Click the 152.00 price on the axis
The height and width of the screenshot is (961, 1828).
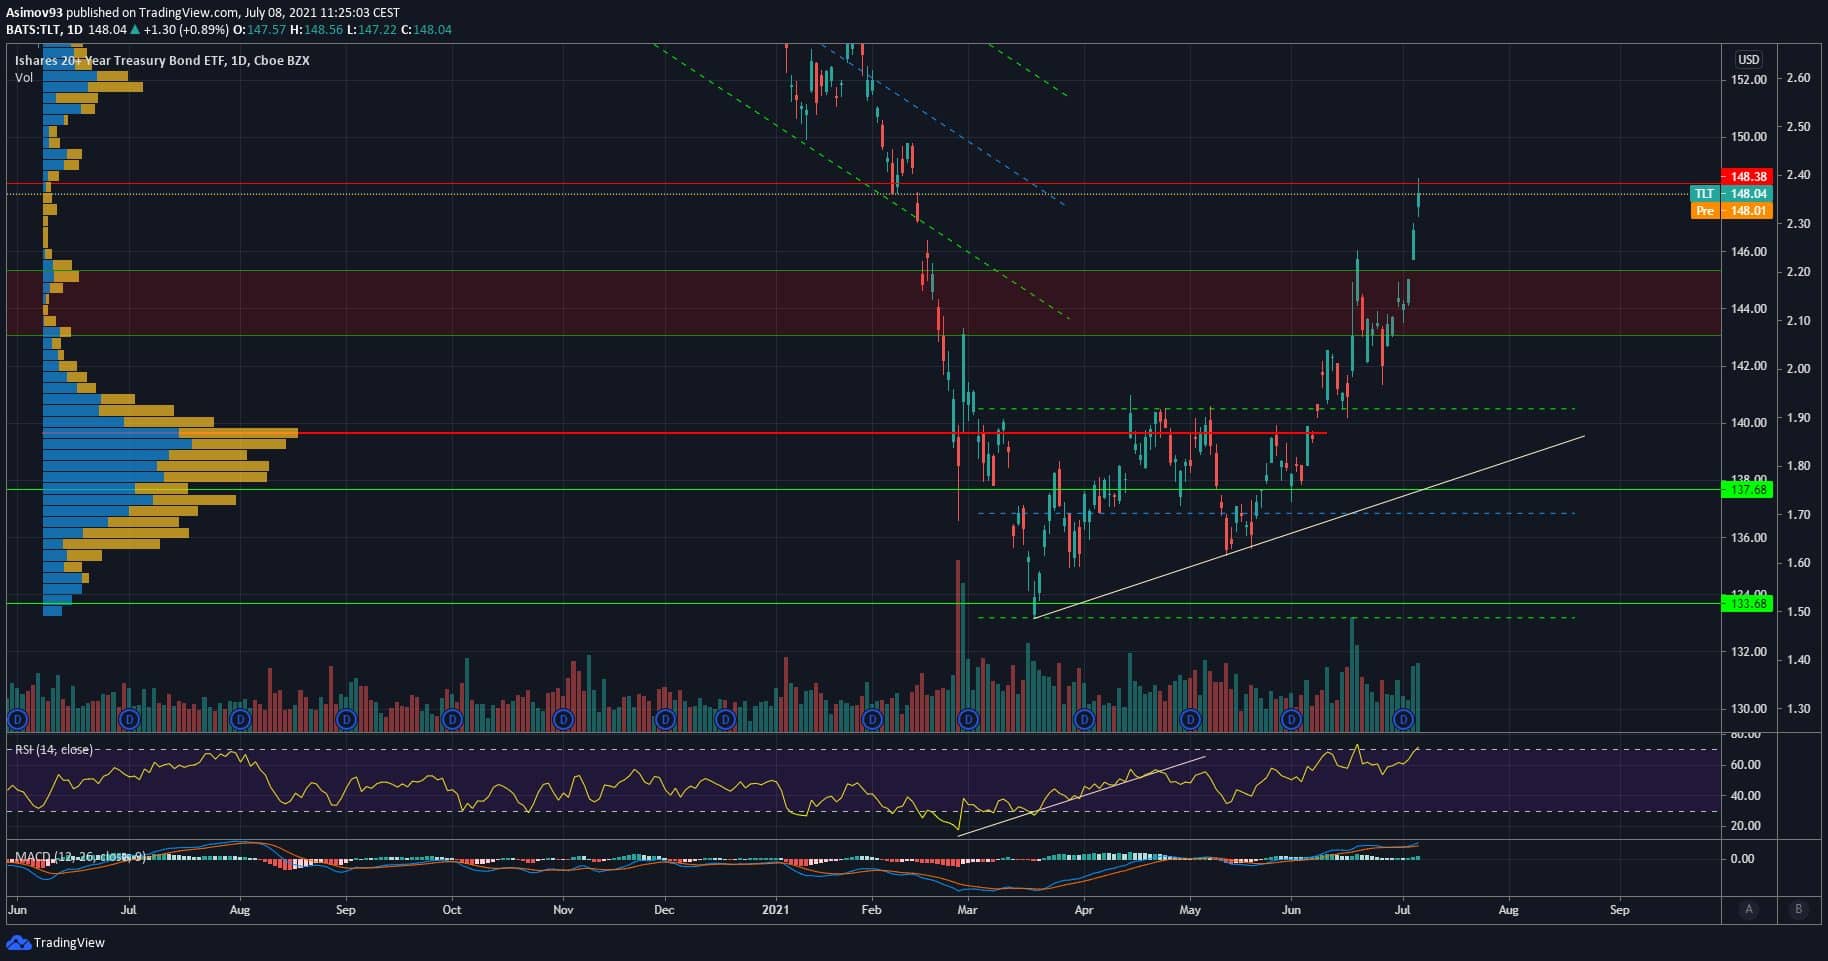[1749, 80]
